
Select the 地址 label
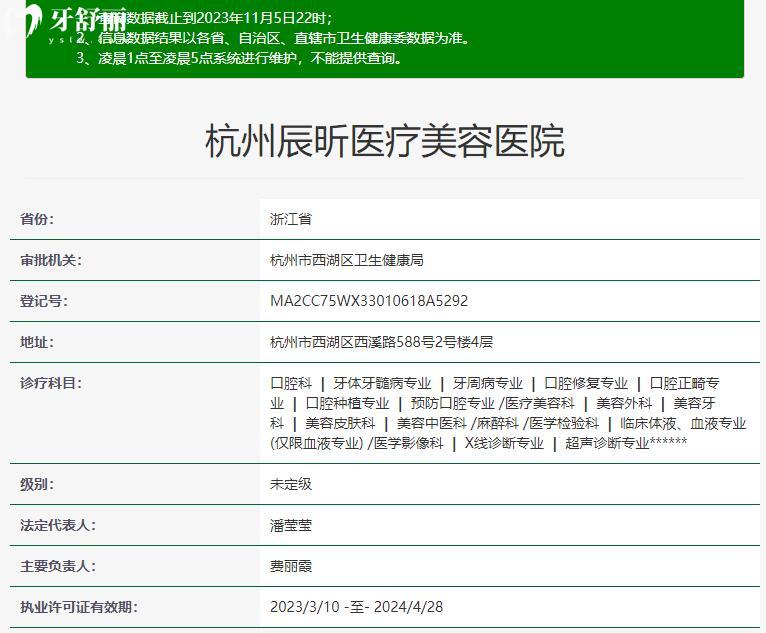coord(37,342)
